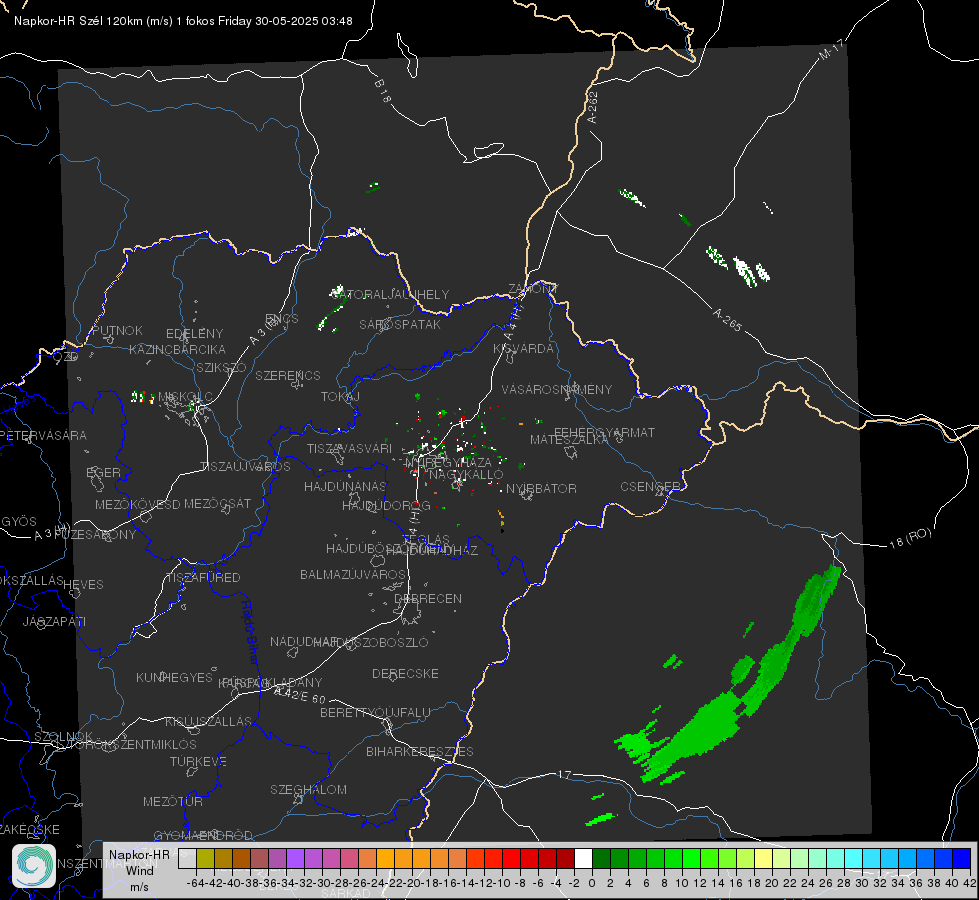Click the 'Napkor-HR Wind m/s' legend label

[139, 870]
